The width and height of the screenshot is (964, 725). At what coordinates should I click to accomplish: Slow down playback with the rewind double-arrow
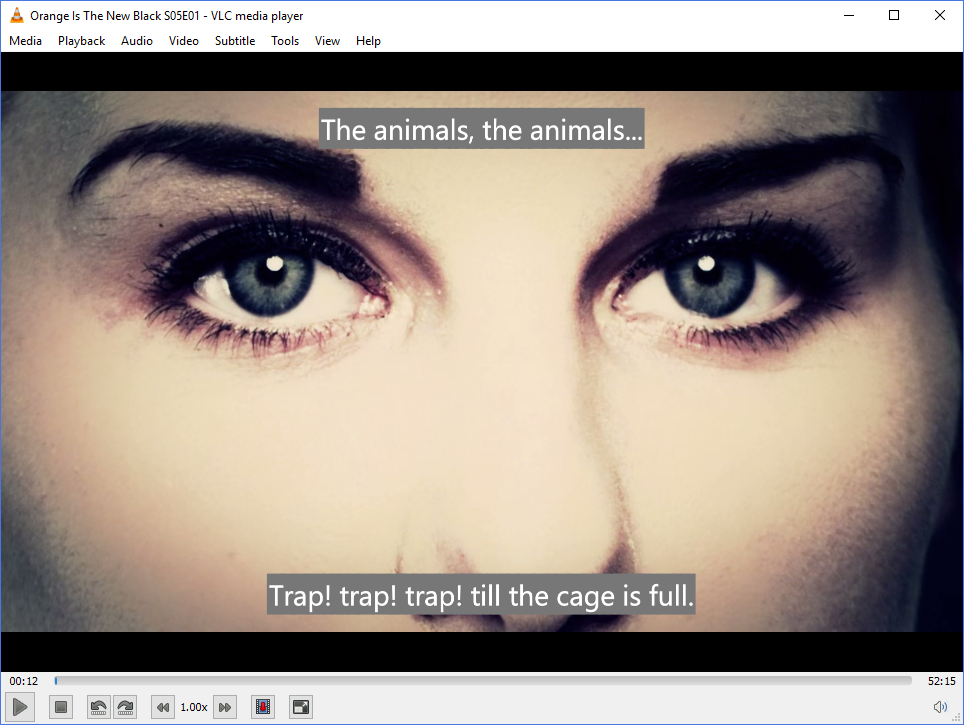point(163,707)
